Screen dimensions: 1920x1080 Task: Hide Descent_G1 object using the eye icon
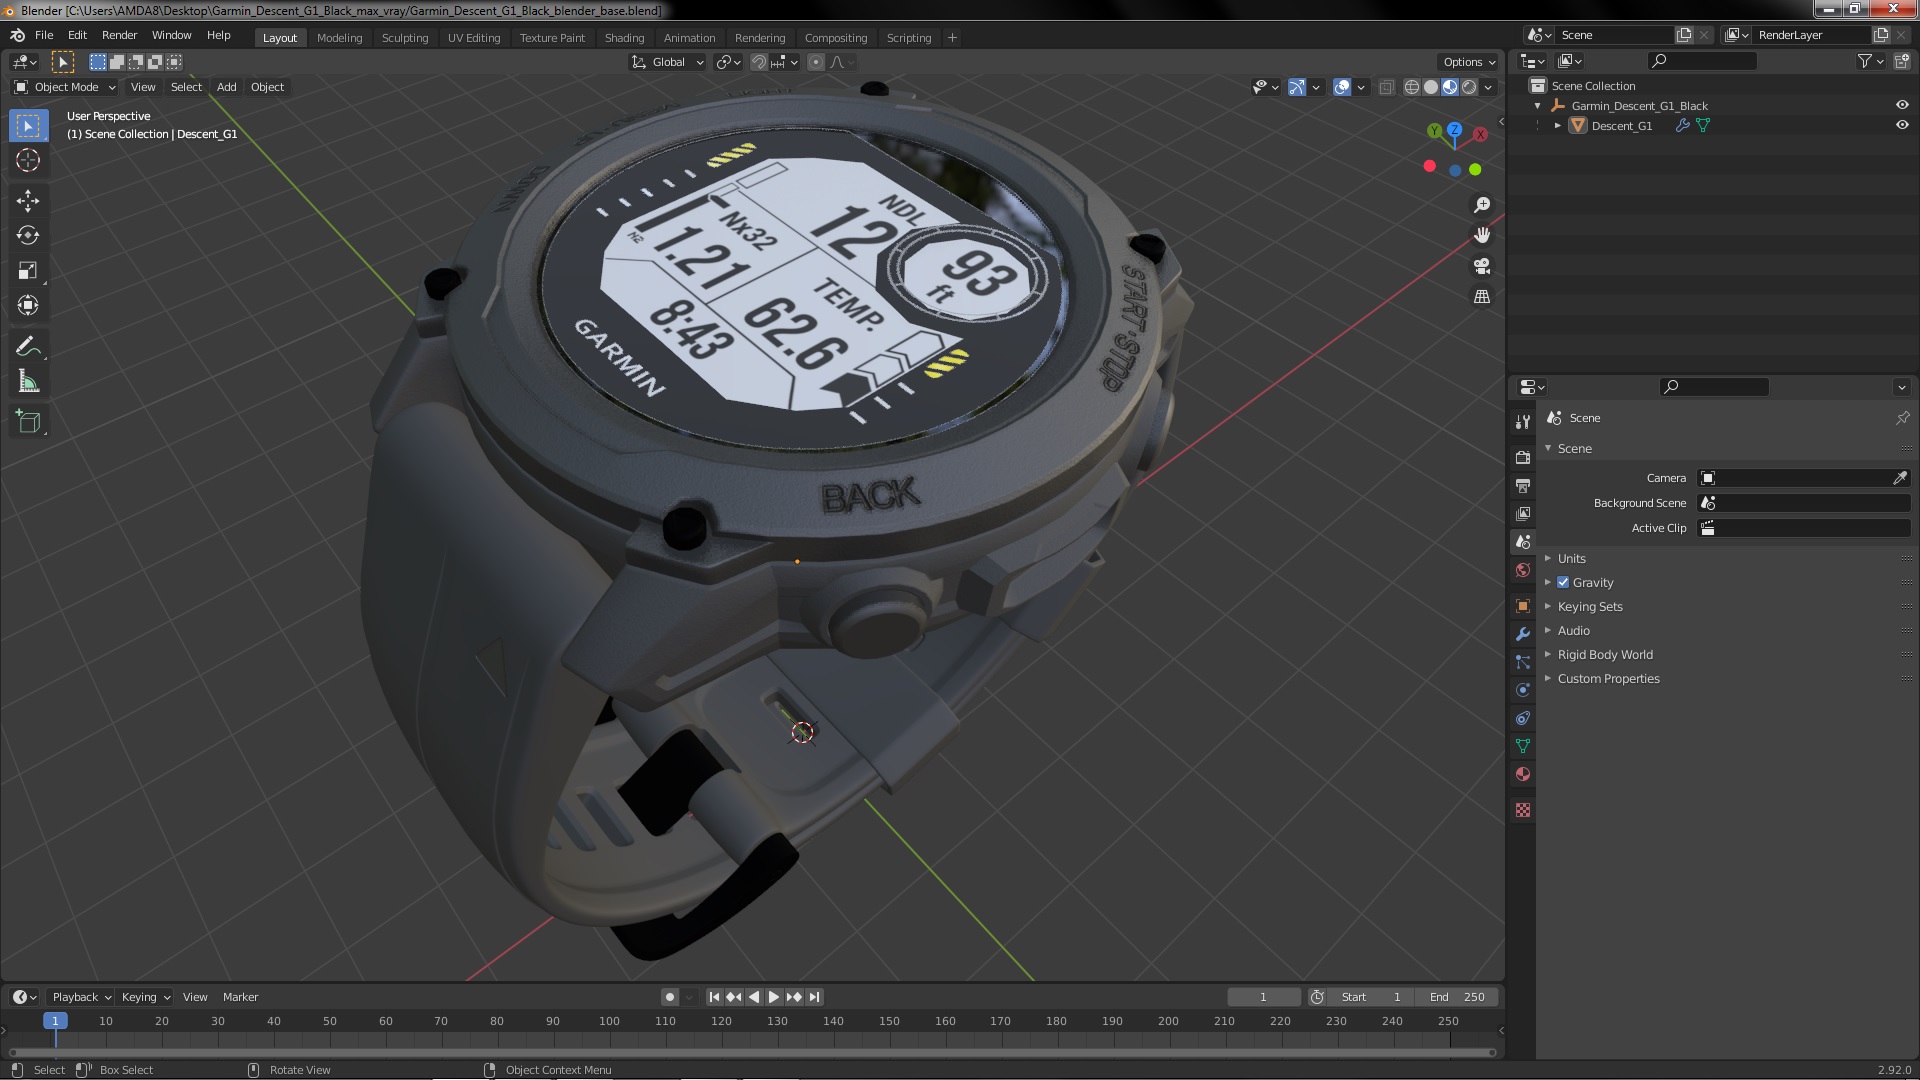tap(1901, 125)
